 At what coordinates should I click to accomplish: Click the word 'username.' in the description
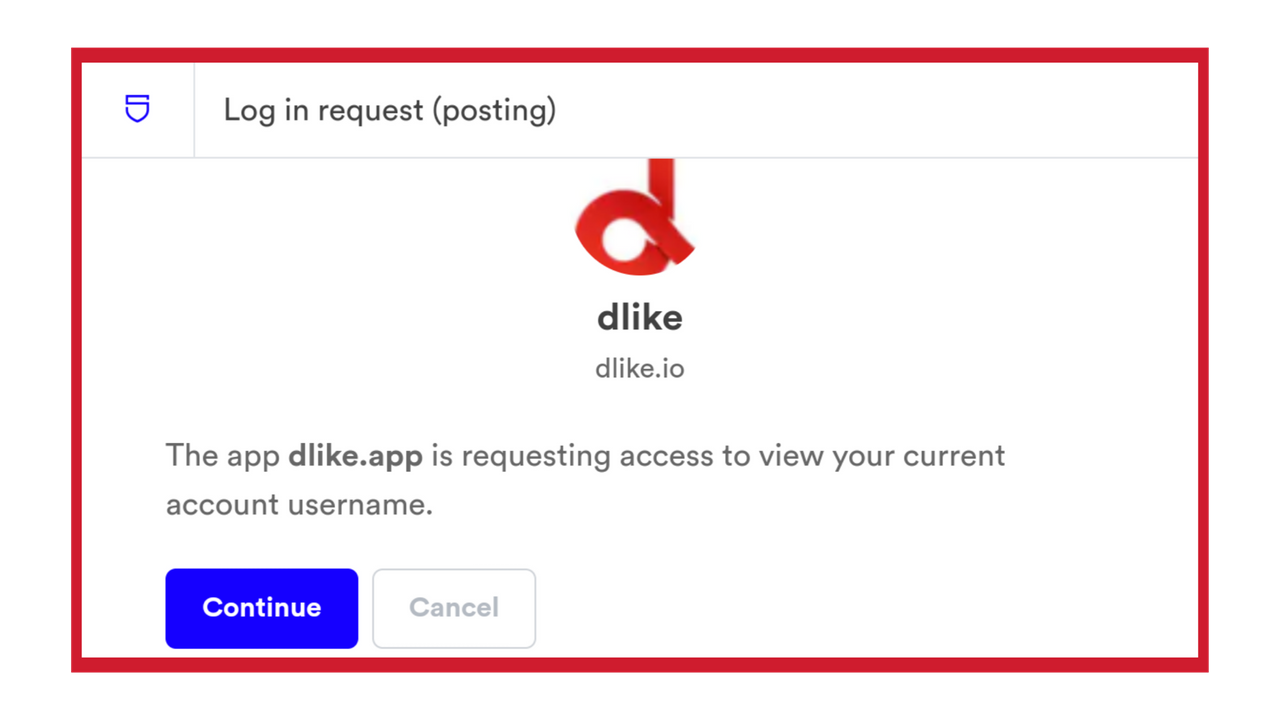(360, 505)
